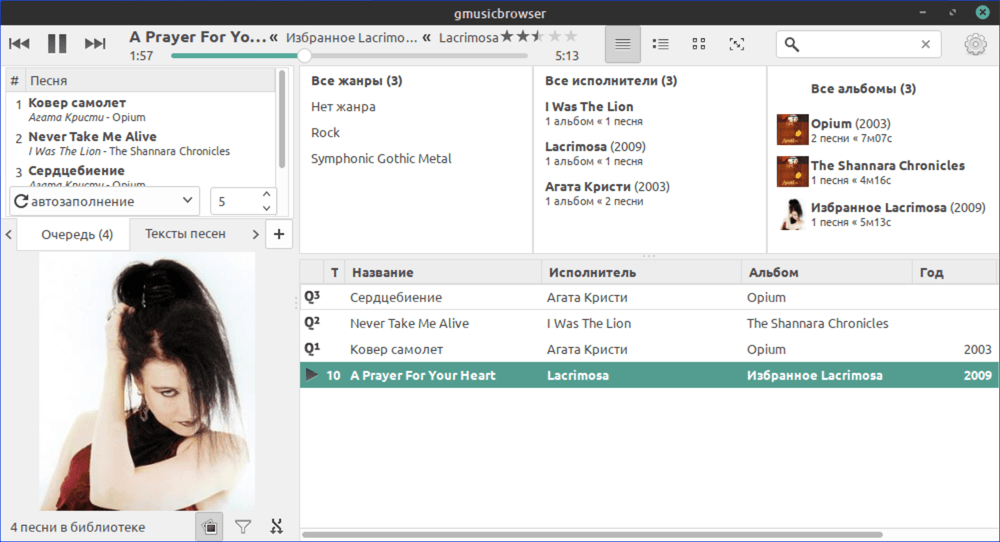Viewport: 1000px width, 542px height.
Task: Click the library bucket icon in the status bar
Action: (209, 527)
